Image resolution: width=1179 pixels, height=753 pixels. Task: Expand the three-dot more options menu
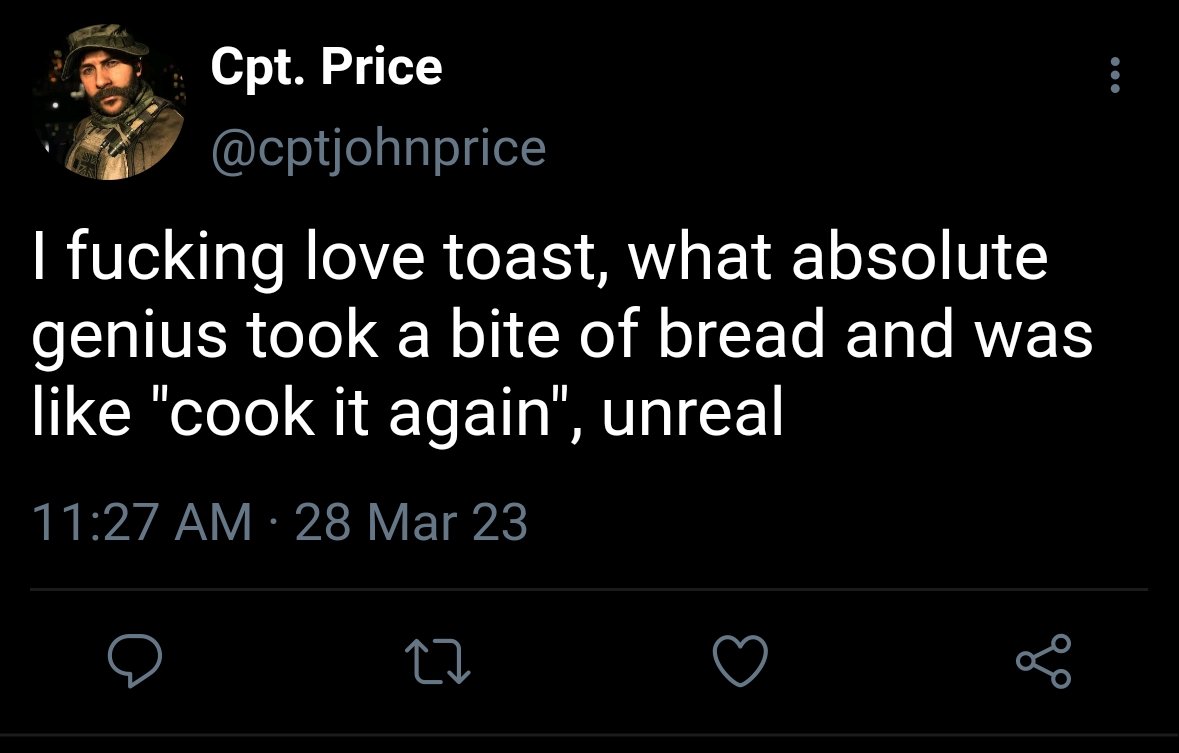coord(1115,74)
